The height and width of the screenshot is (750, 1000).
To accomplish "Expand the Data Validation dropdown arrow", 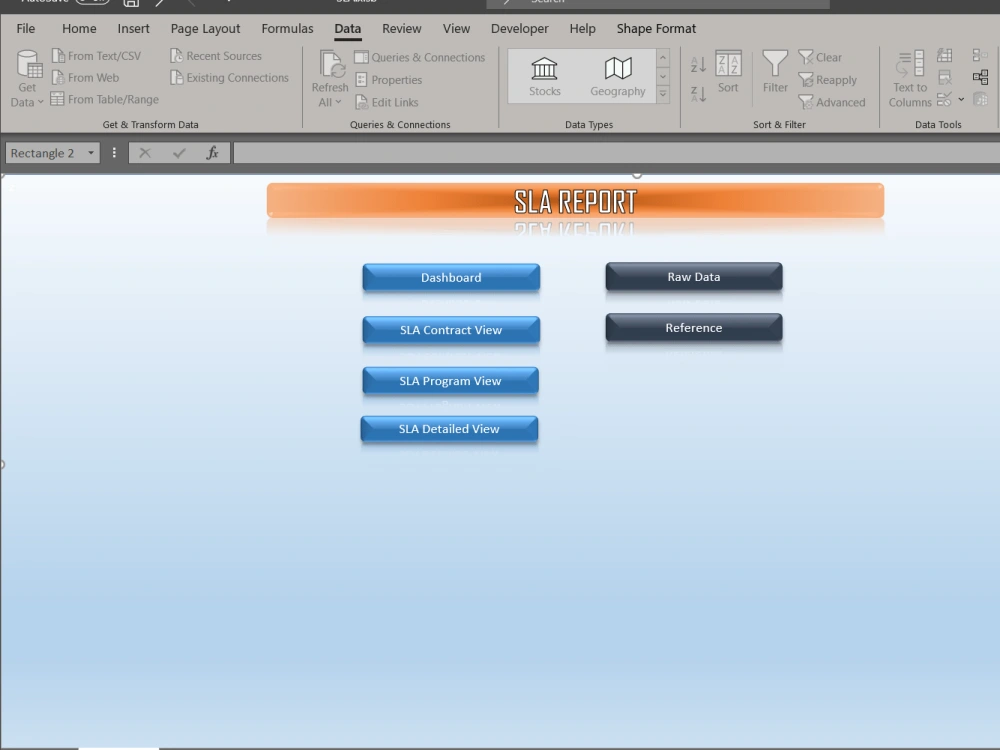I will point(962,99).
